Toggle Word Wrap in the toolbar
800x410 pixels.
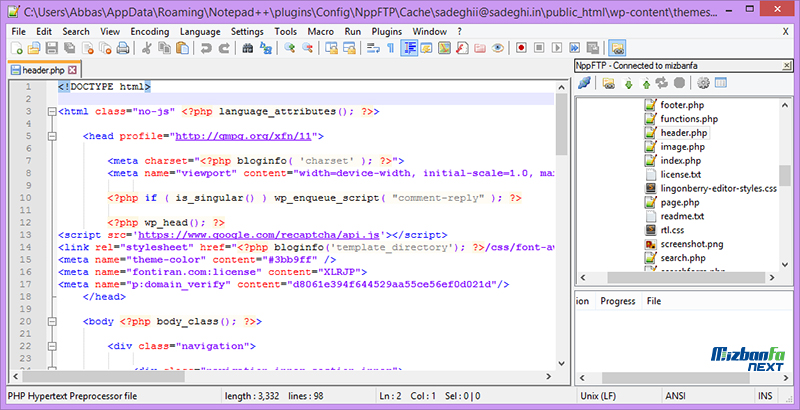[373, 48]
